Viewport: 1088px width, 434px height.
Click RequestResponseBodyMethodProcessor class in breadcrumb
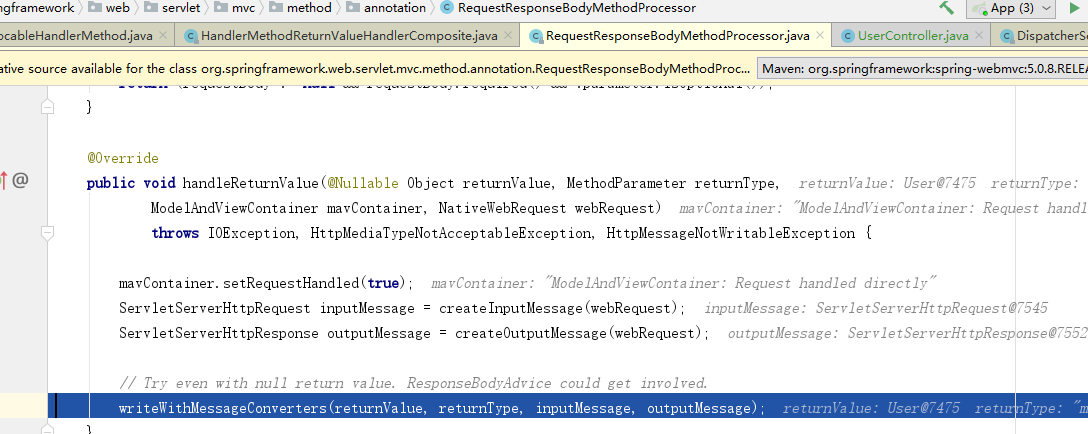pyautogui.click(x=576, y=8)
